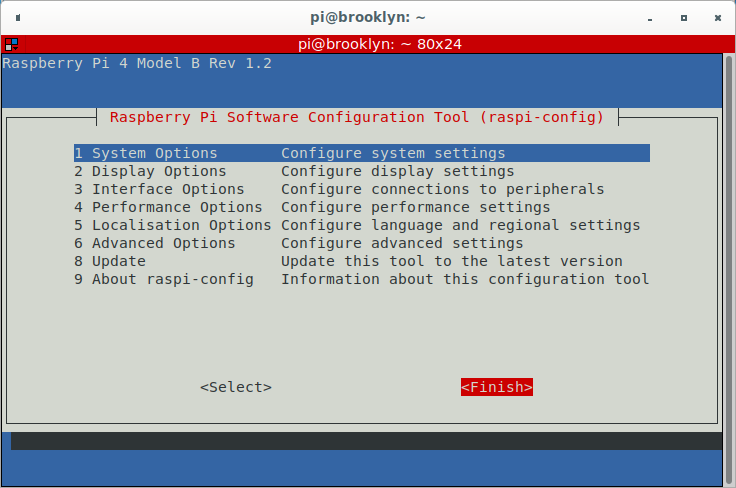Open the window menu icon at title bar left
This screenshot has height=488, width=736.
(x=18, y=18)
